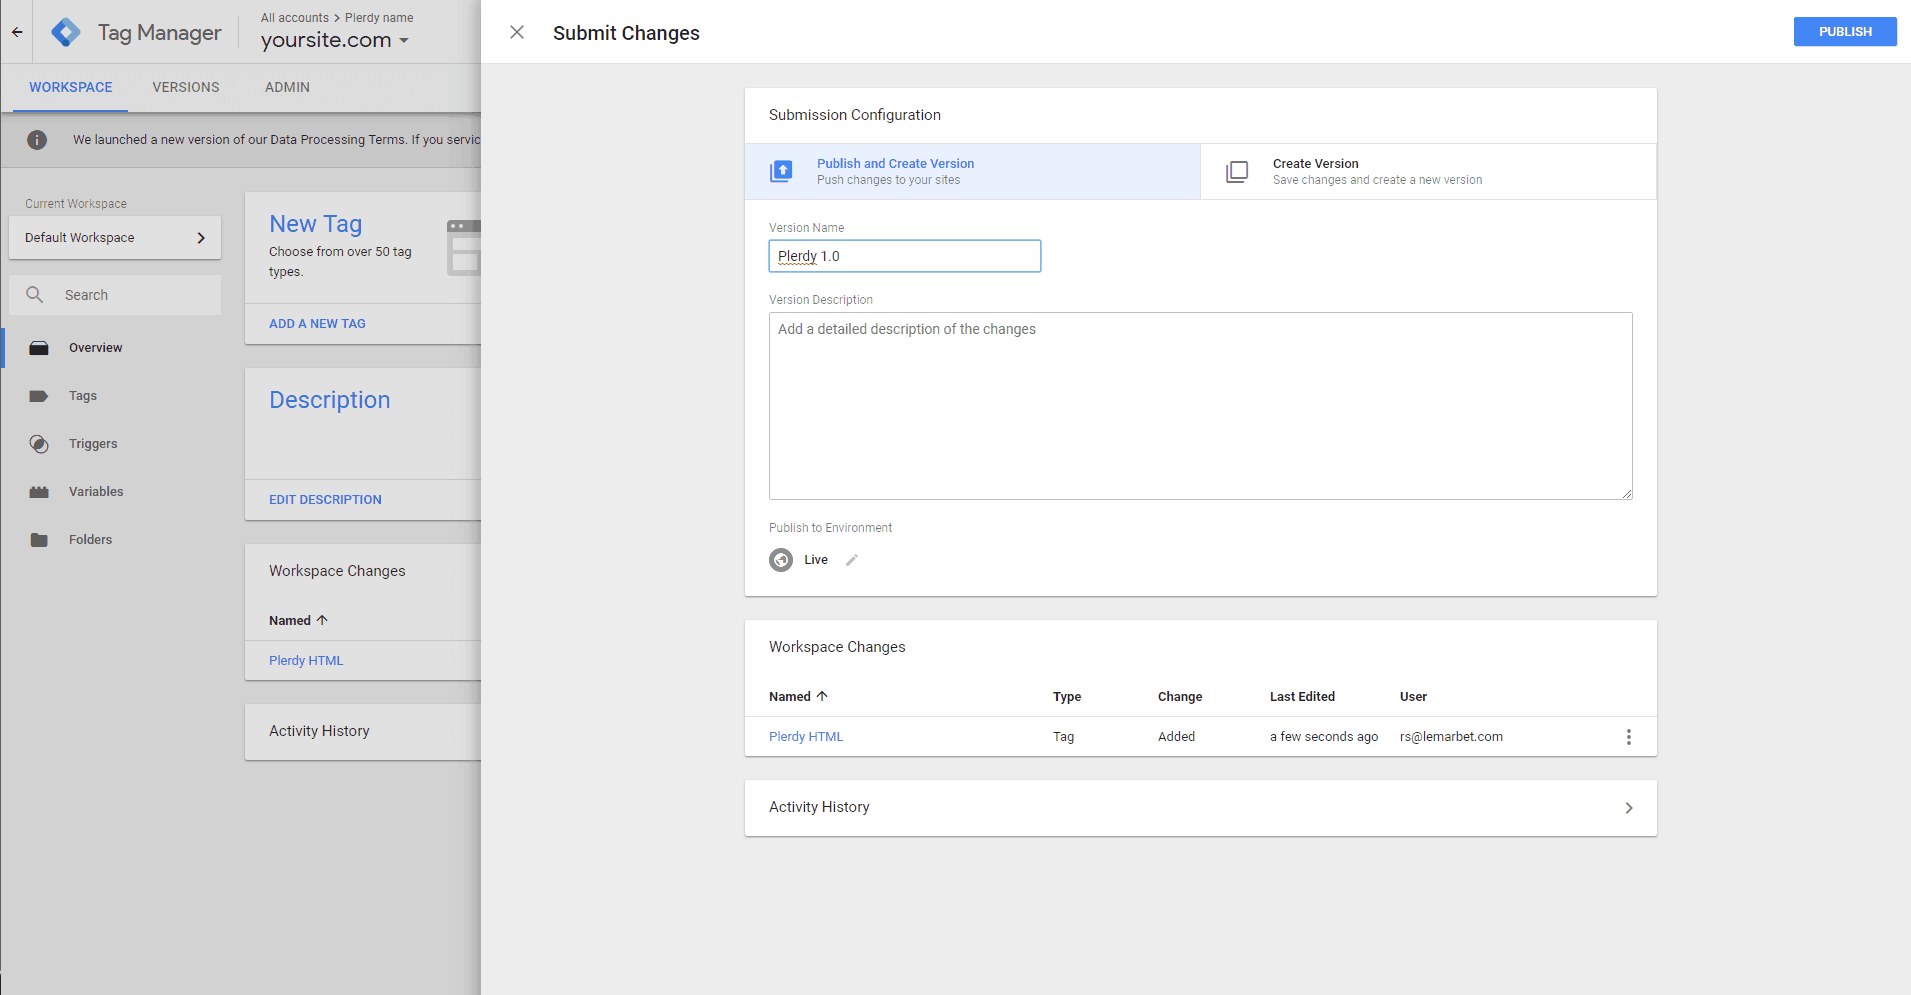
Task: Click EDIT DESCRIPTION link
Action: coord(325,500)
